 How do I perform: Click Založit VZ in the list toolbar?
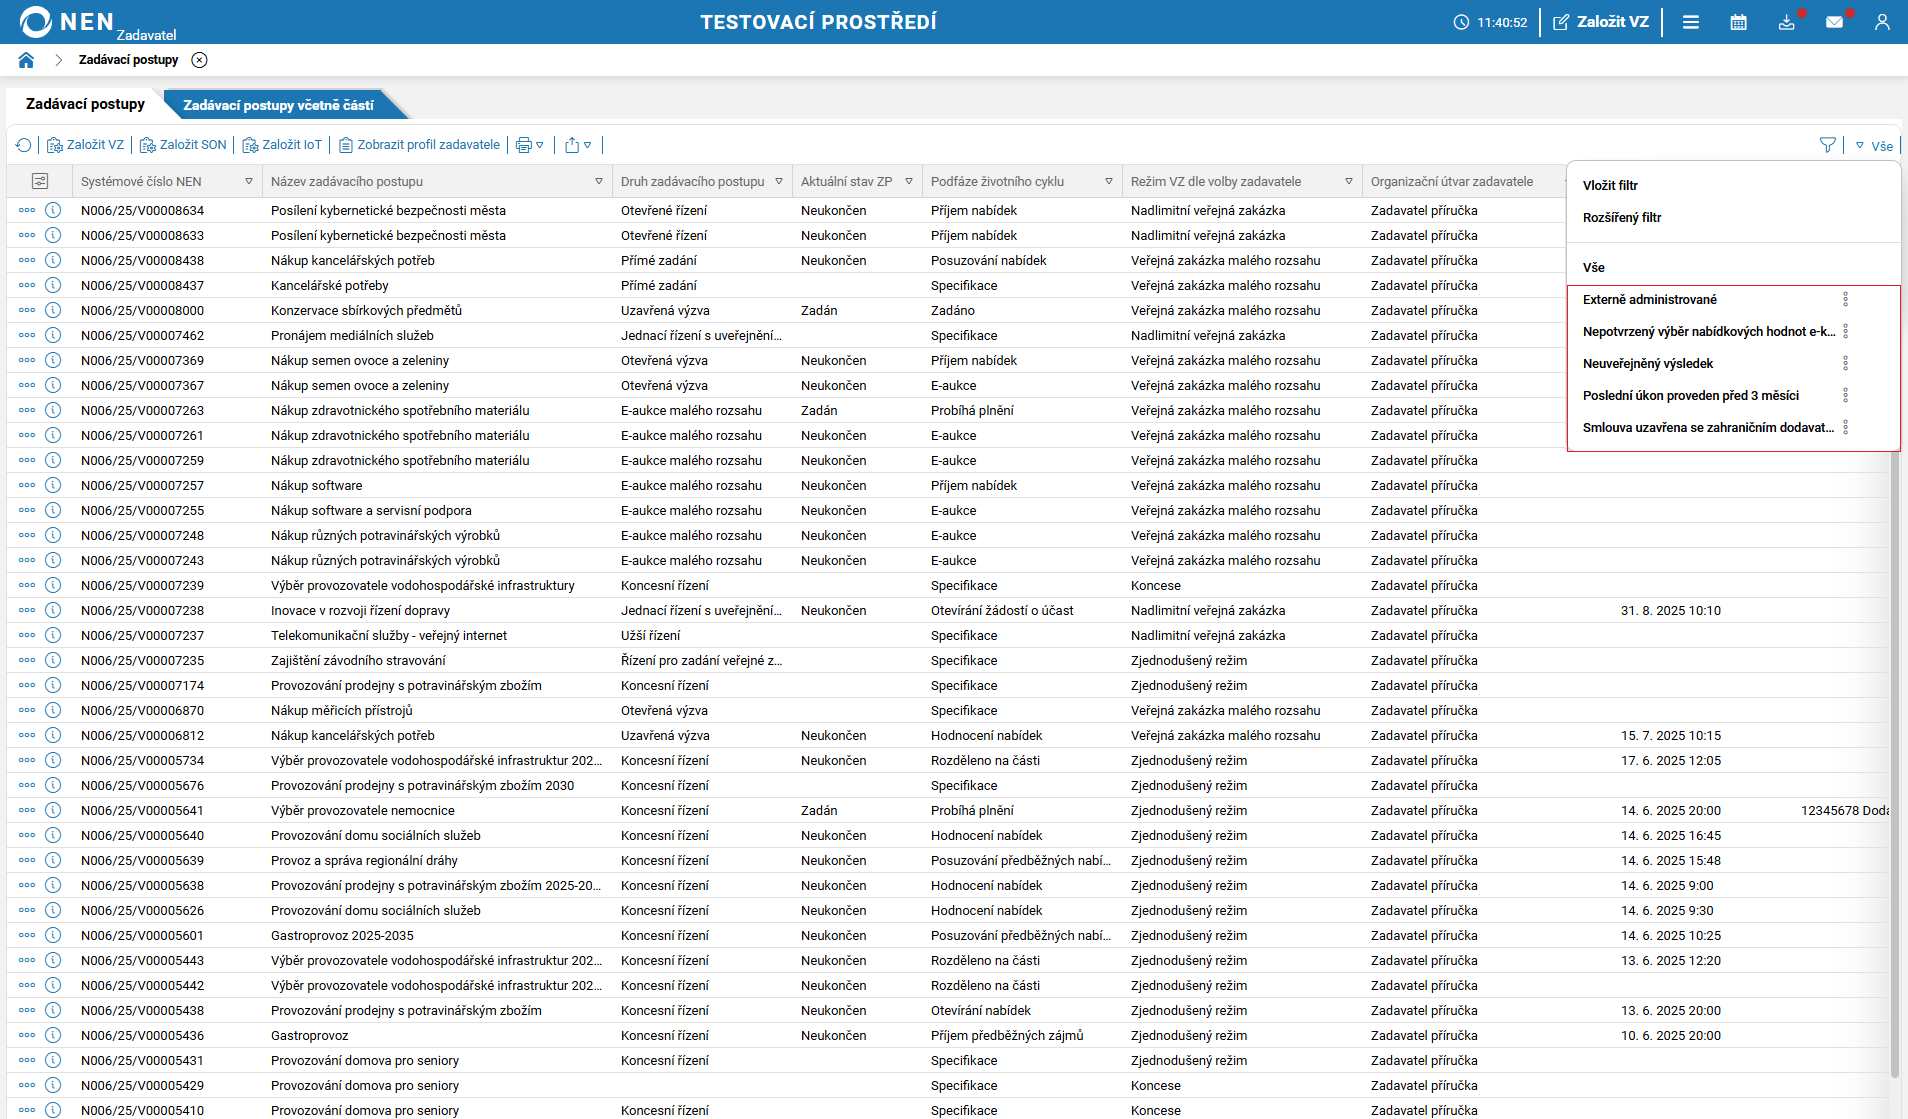click(x=86, y=145)
